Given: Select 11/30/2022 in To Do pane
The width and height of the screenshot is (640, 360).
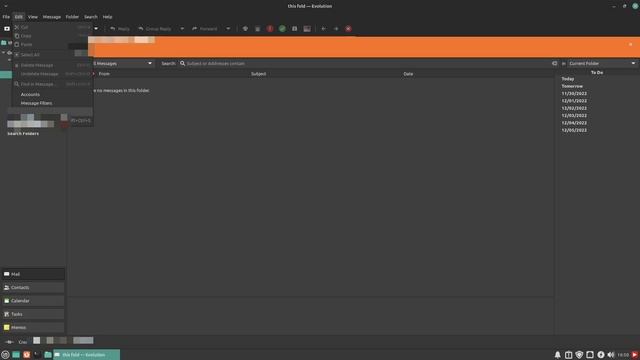Looking at the screenshot, I should tap(574, 93).
